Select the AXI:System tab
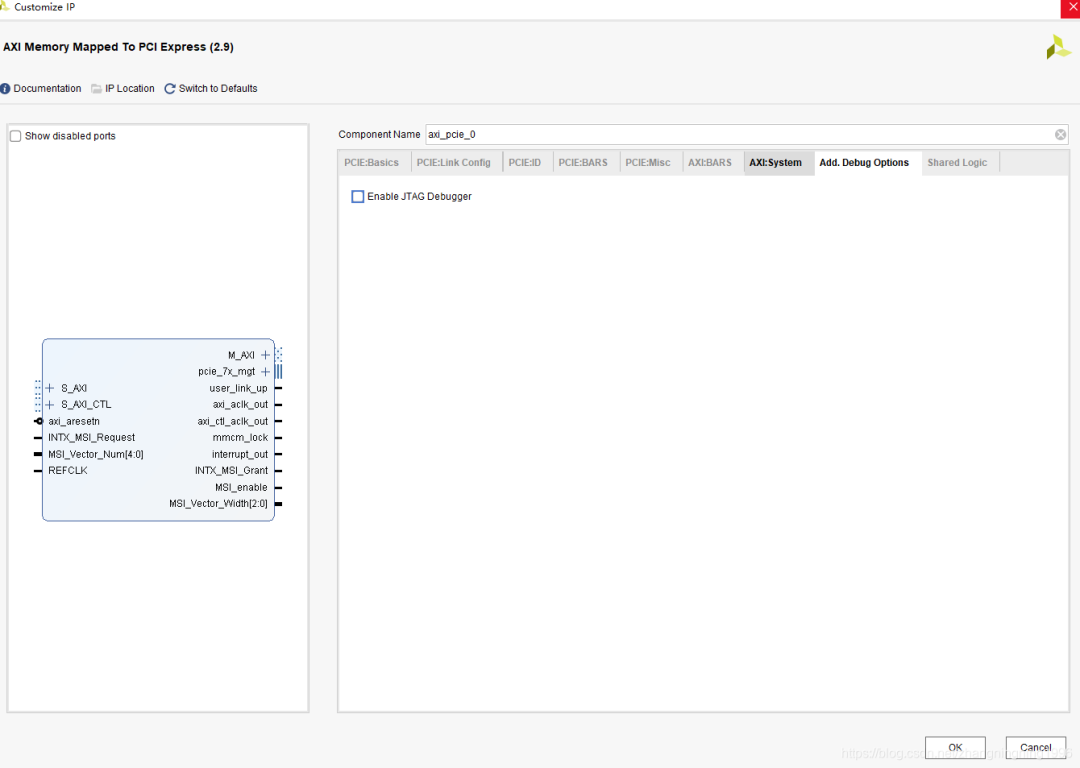Image resolution: width=1080 pixels, height=768 pixels. click(x=775, y=163)
